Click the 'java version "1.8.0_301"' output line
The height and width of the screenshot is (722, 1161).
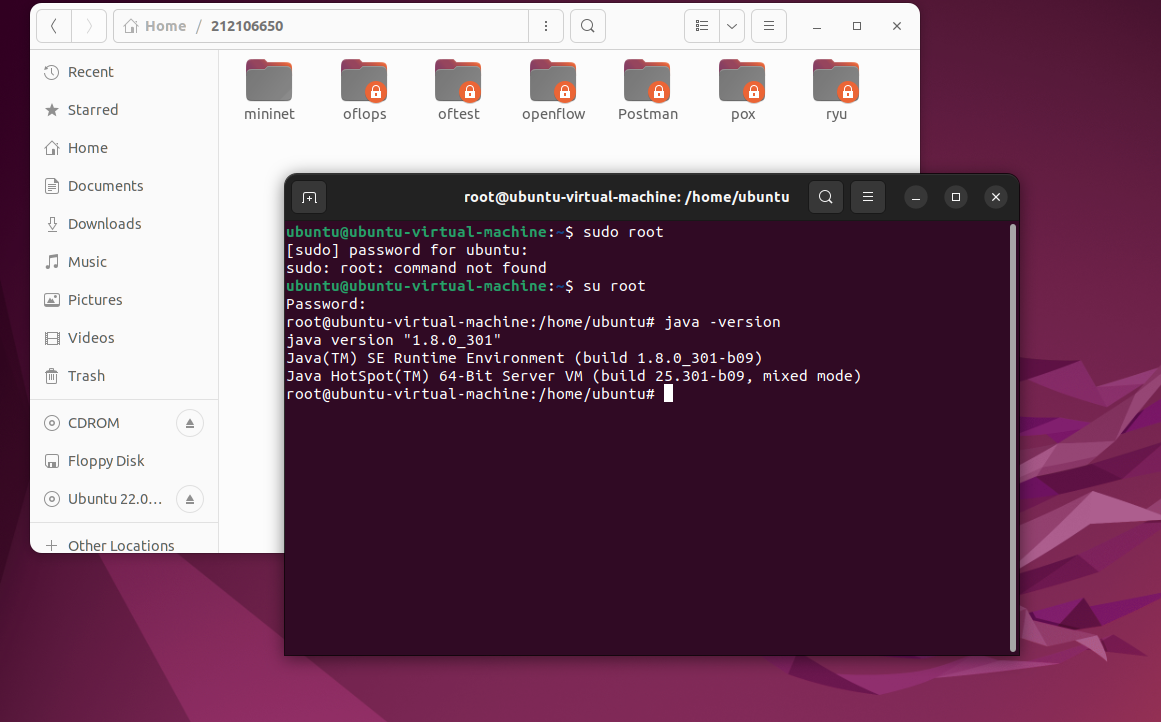393,340
